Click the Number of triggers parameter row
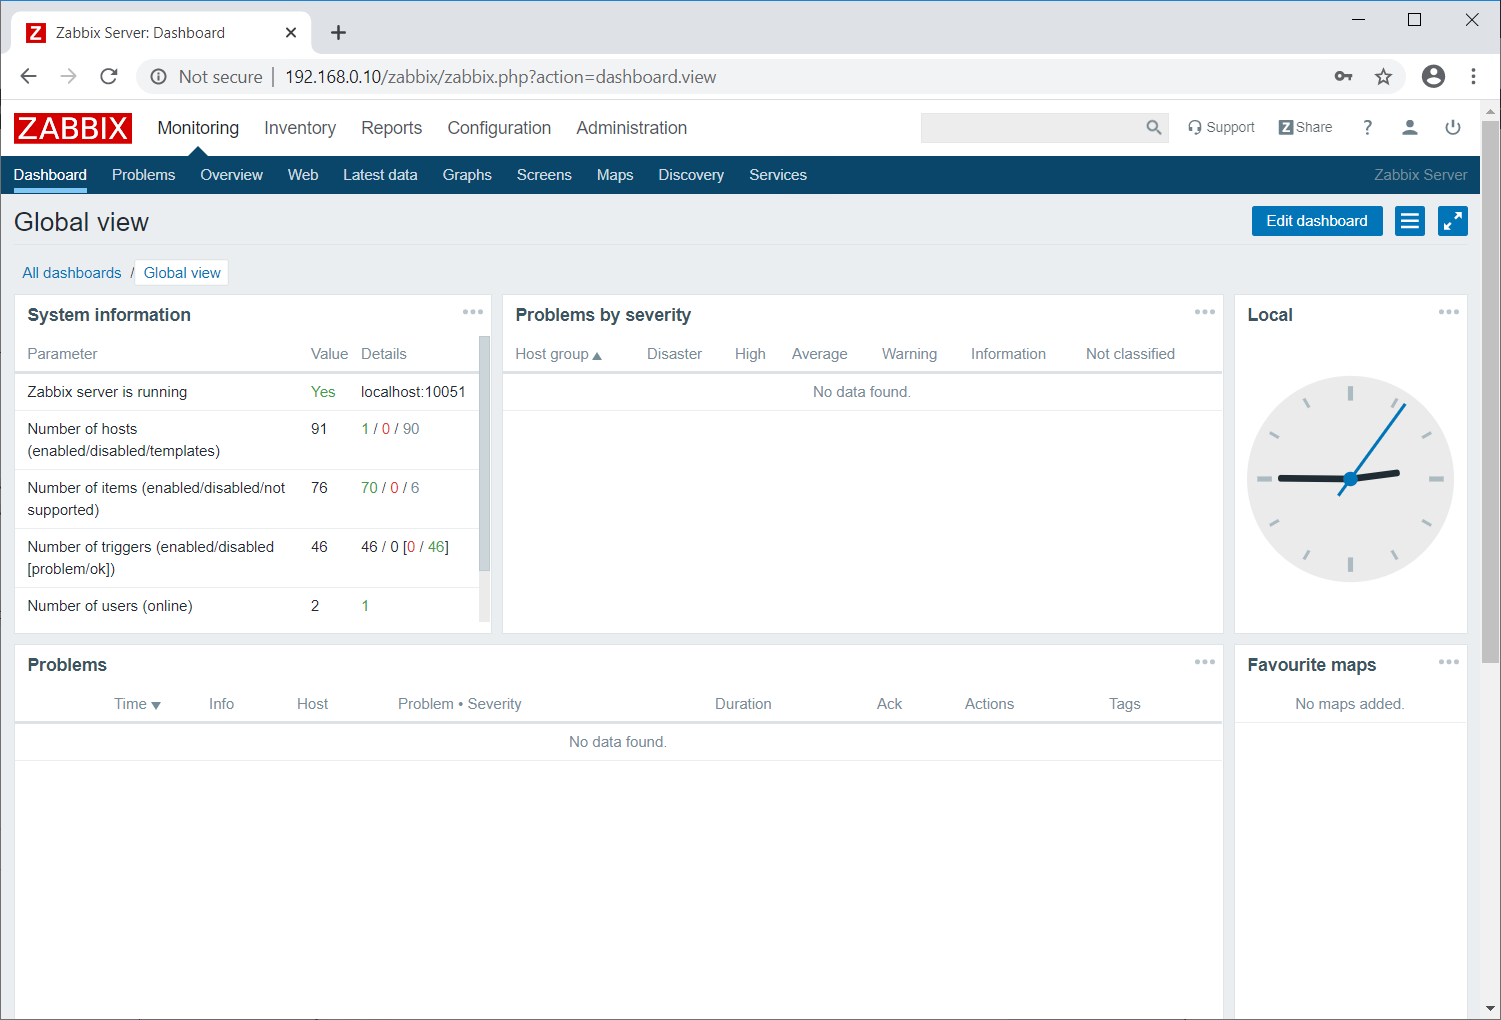1501x1020 pixels. tap(247, 558)
